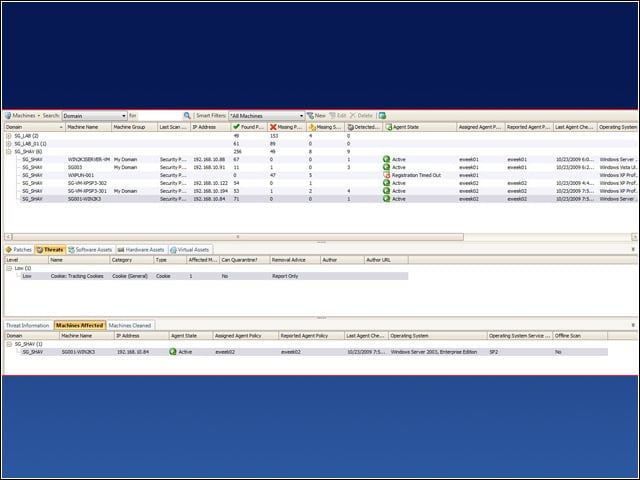Click the Machines icon in the toolbar
This screenshot has height=480, width=640.
[8, 116]
